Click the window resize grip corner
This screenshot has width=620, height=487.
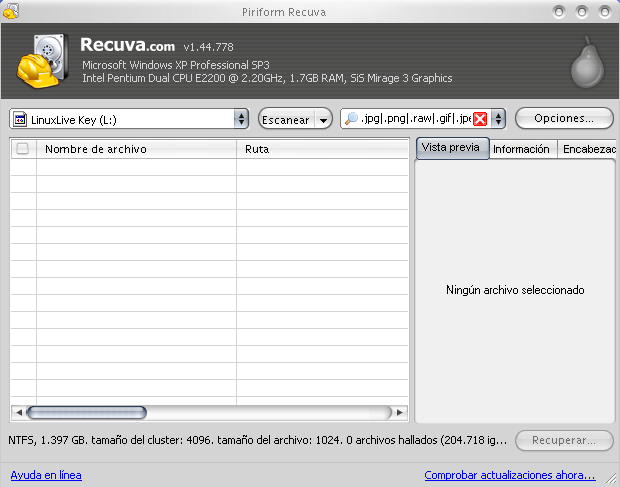pyautogui.click(x=612, y=479)
